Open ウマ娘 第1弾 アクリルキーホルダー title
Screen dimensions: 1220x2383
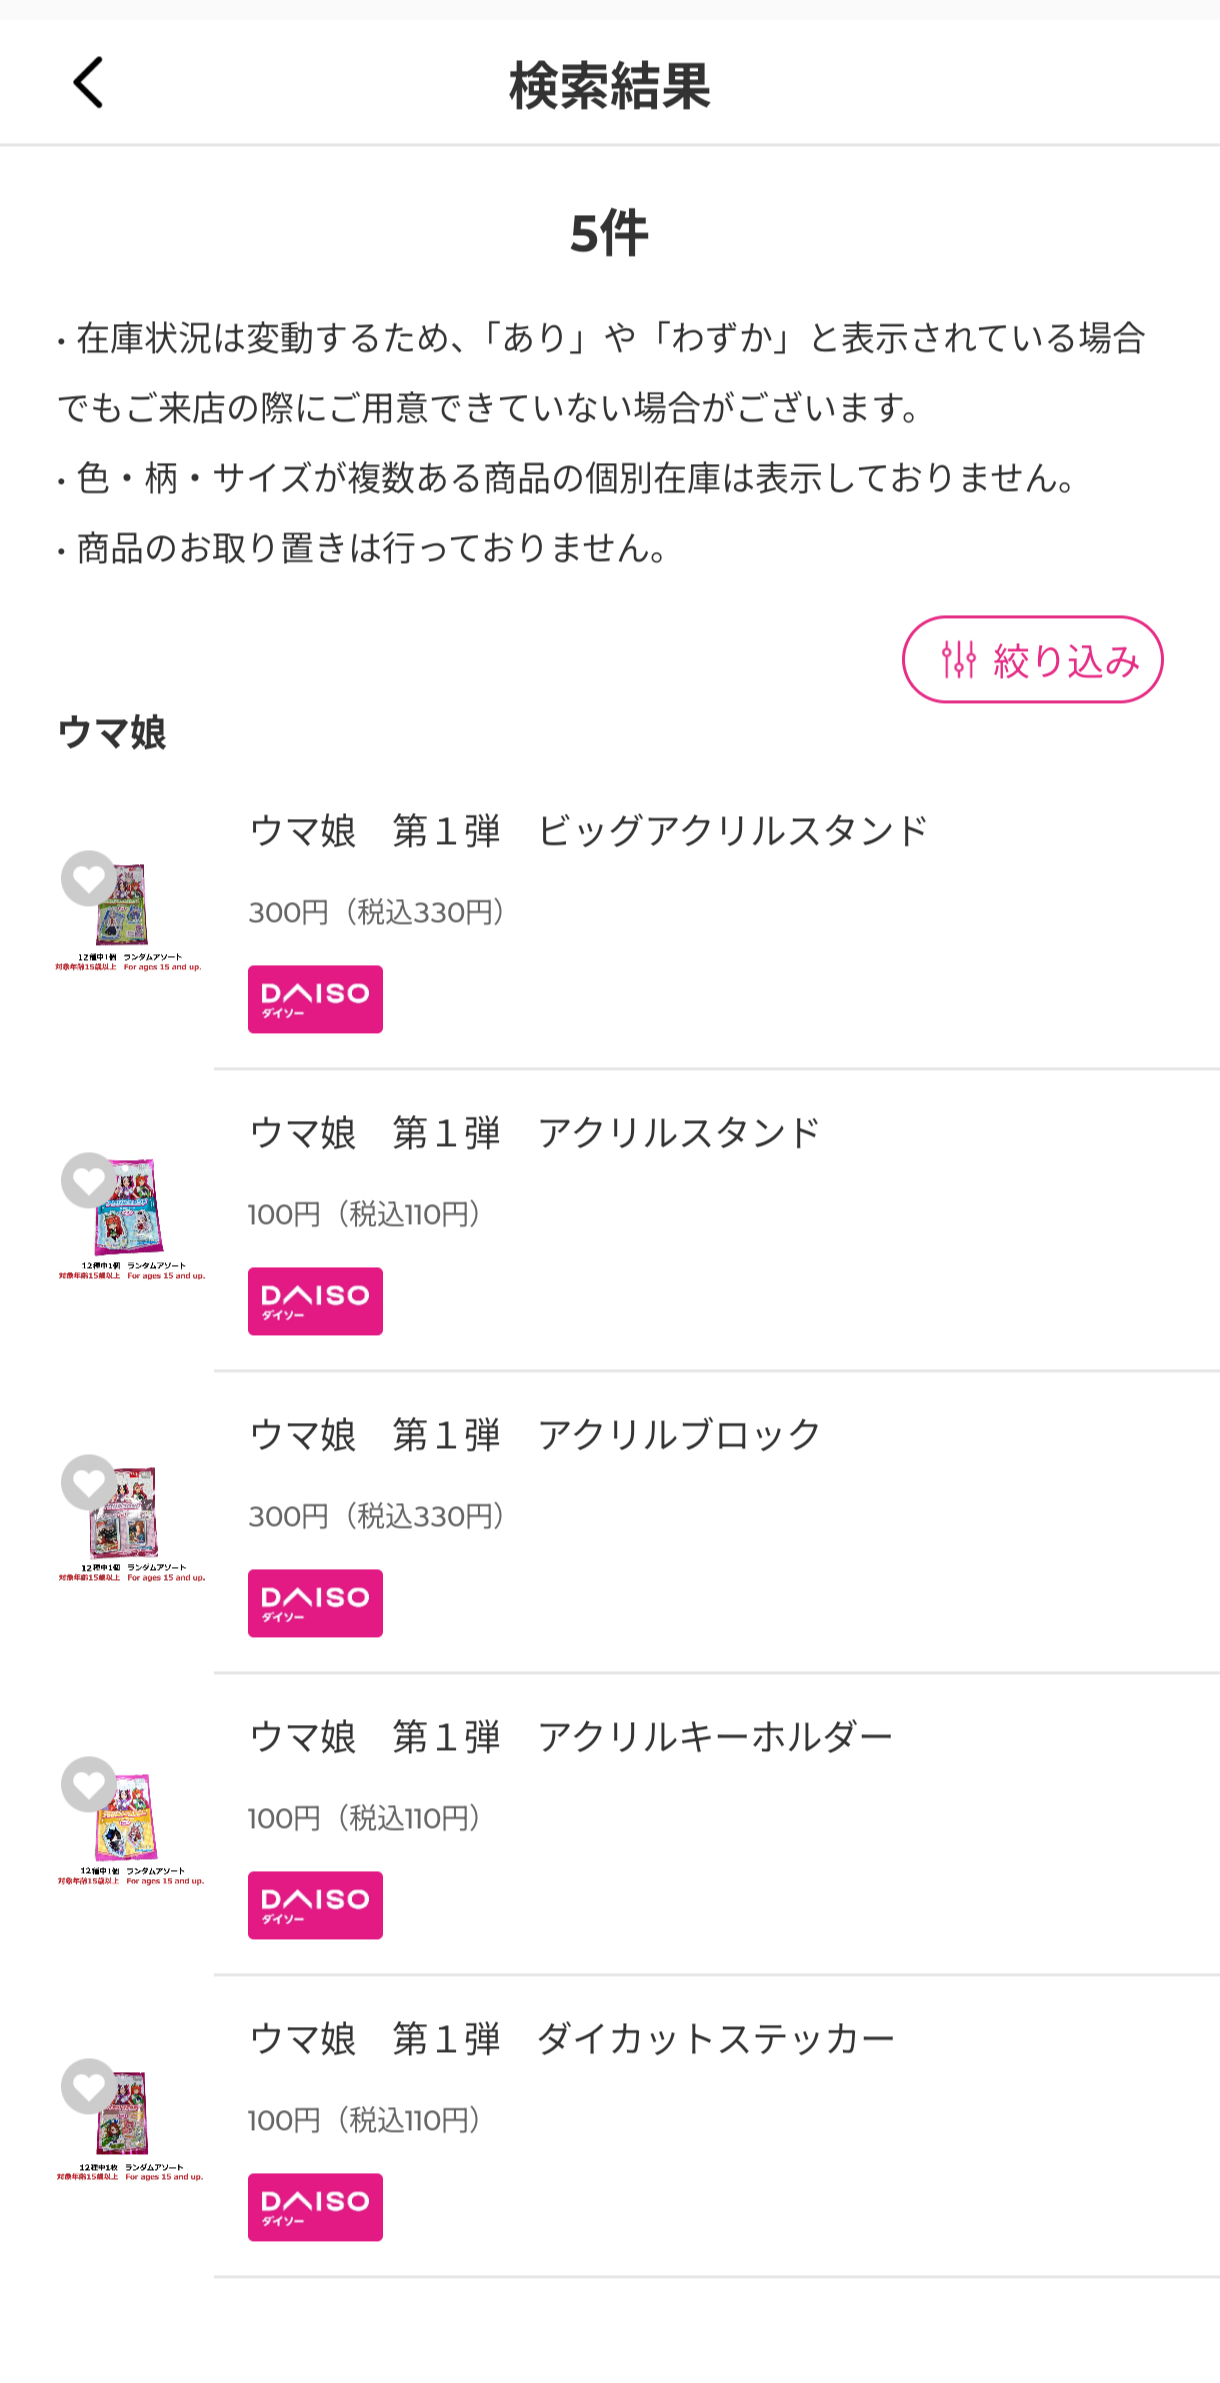coord(570,1737)
